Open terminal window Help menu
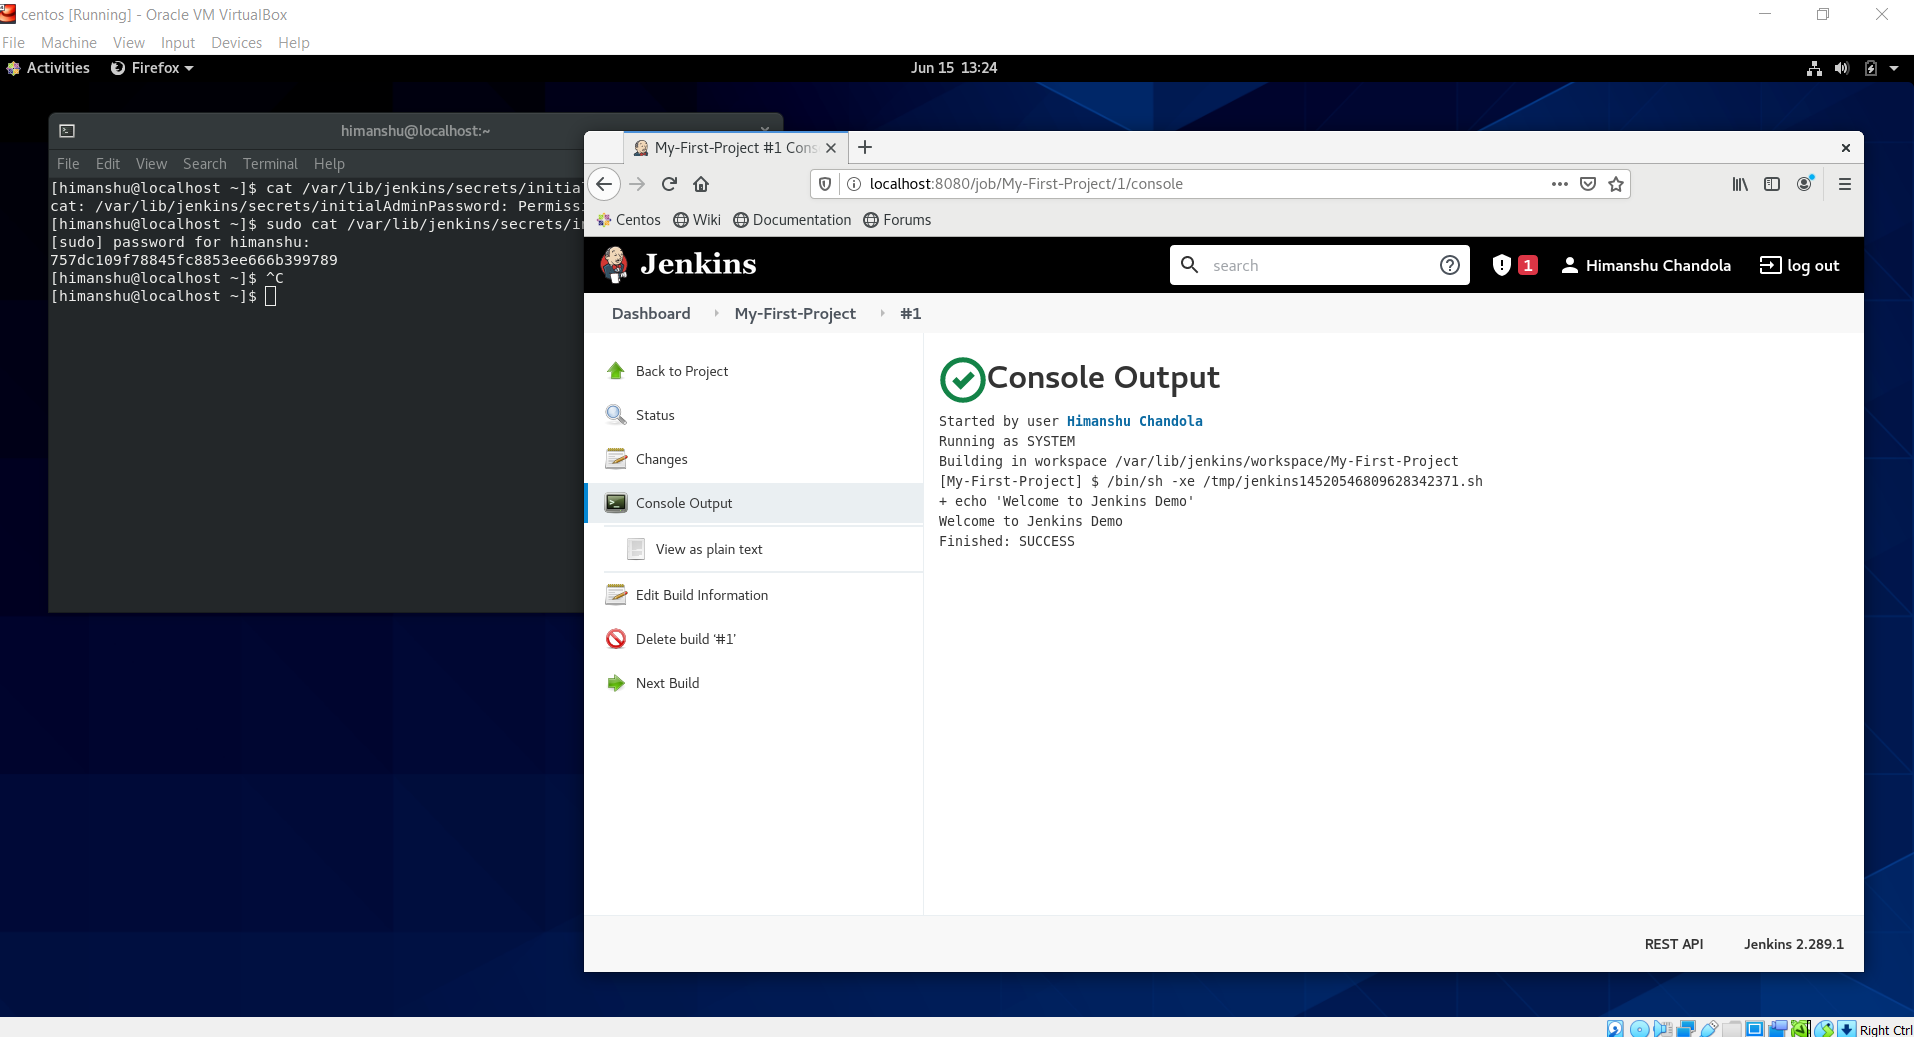 tap(329, 164)
